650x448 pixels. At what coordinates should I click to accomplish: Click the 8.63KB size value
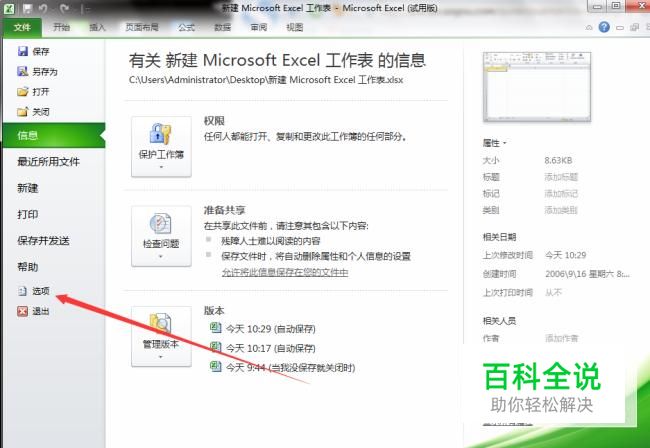click(x=558, y=160)
